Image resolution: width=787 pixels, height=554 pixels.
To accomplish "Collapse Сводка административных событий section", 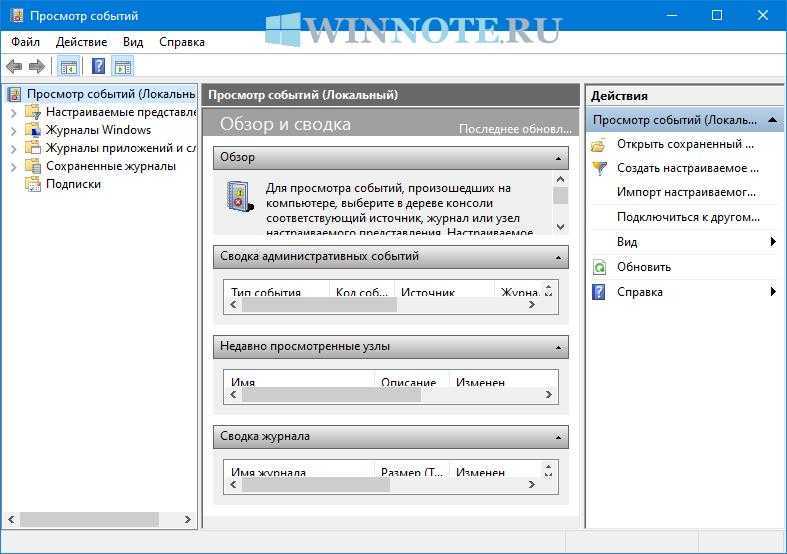I will click(x=558, y=257).
